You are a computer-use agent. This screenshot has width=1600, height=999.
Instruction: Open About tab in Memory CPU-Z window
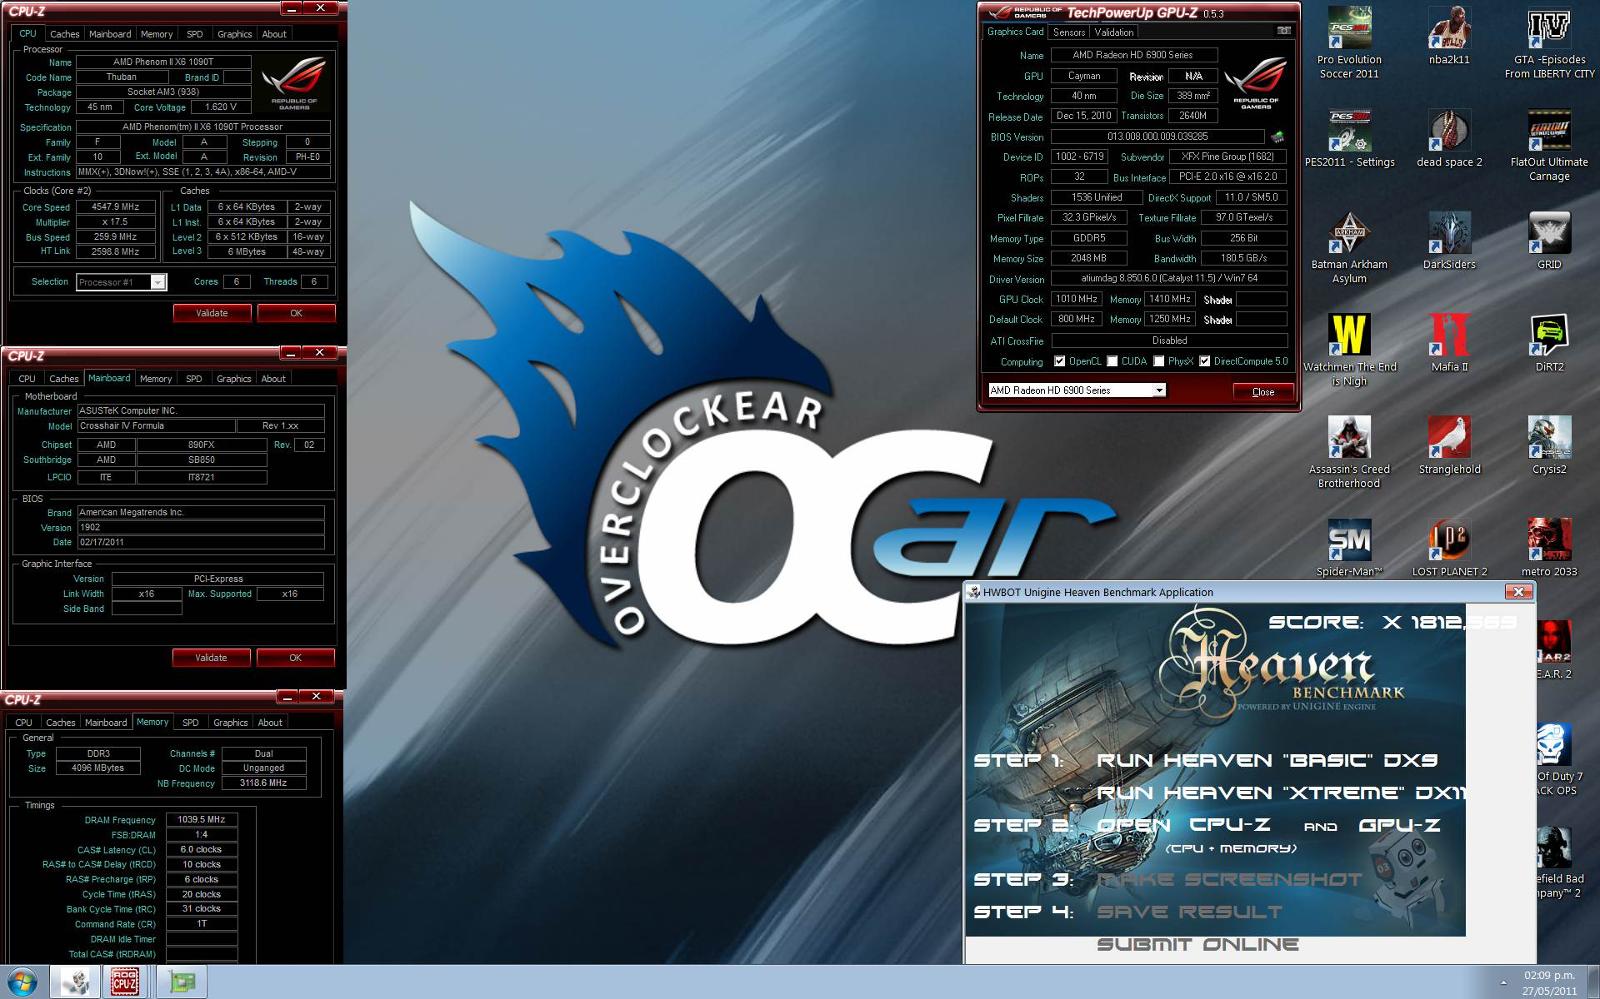pos(270,722)
